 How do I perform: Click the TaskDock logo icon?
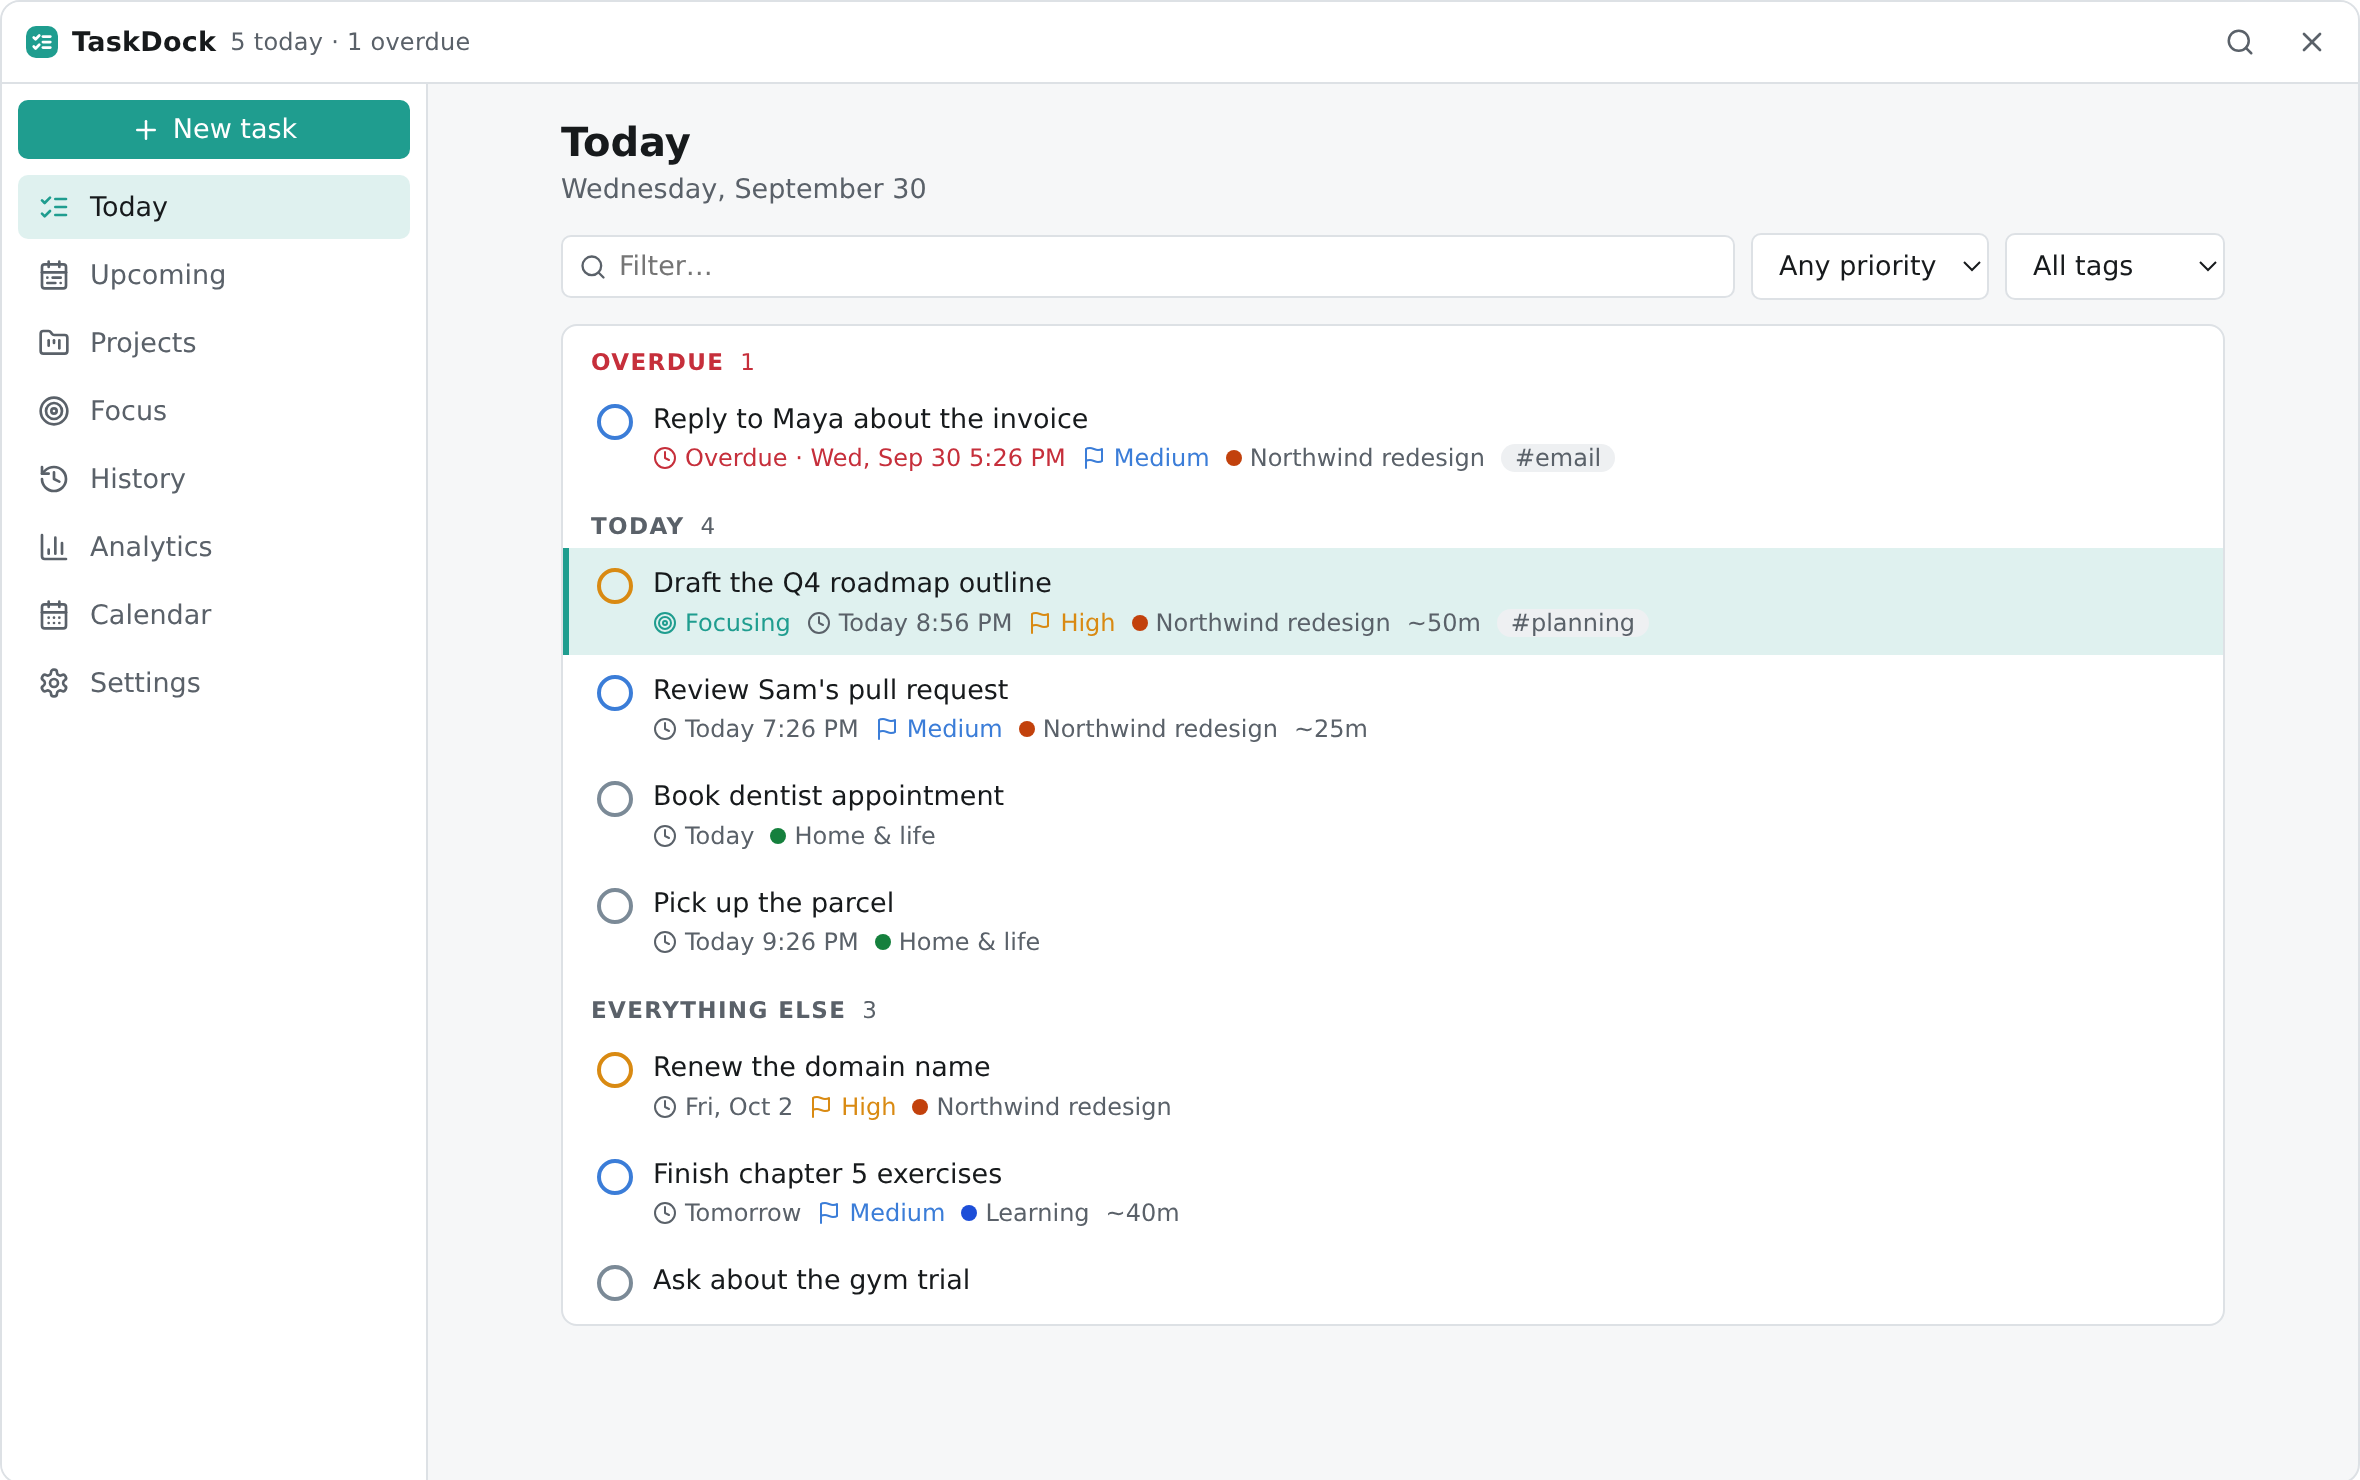click(x=42, y=42)
